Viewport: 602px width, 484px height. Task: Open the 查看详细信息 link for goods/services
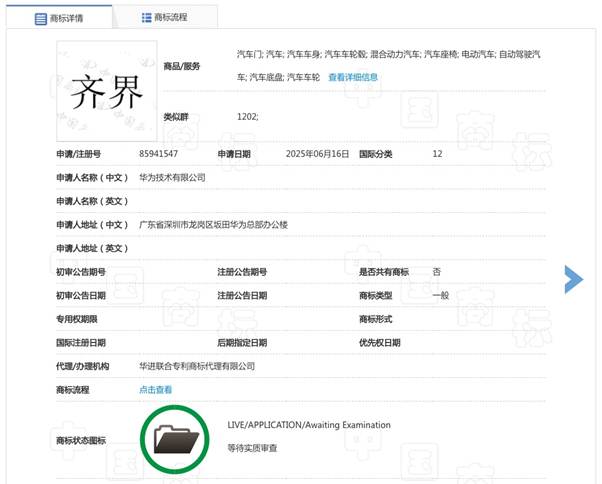click(352, 77)
